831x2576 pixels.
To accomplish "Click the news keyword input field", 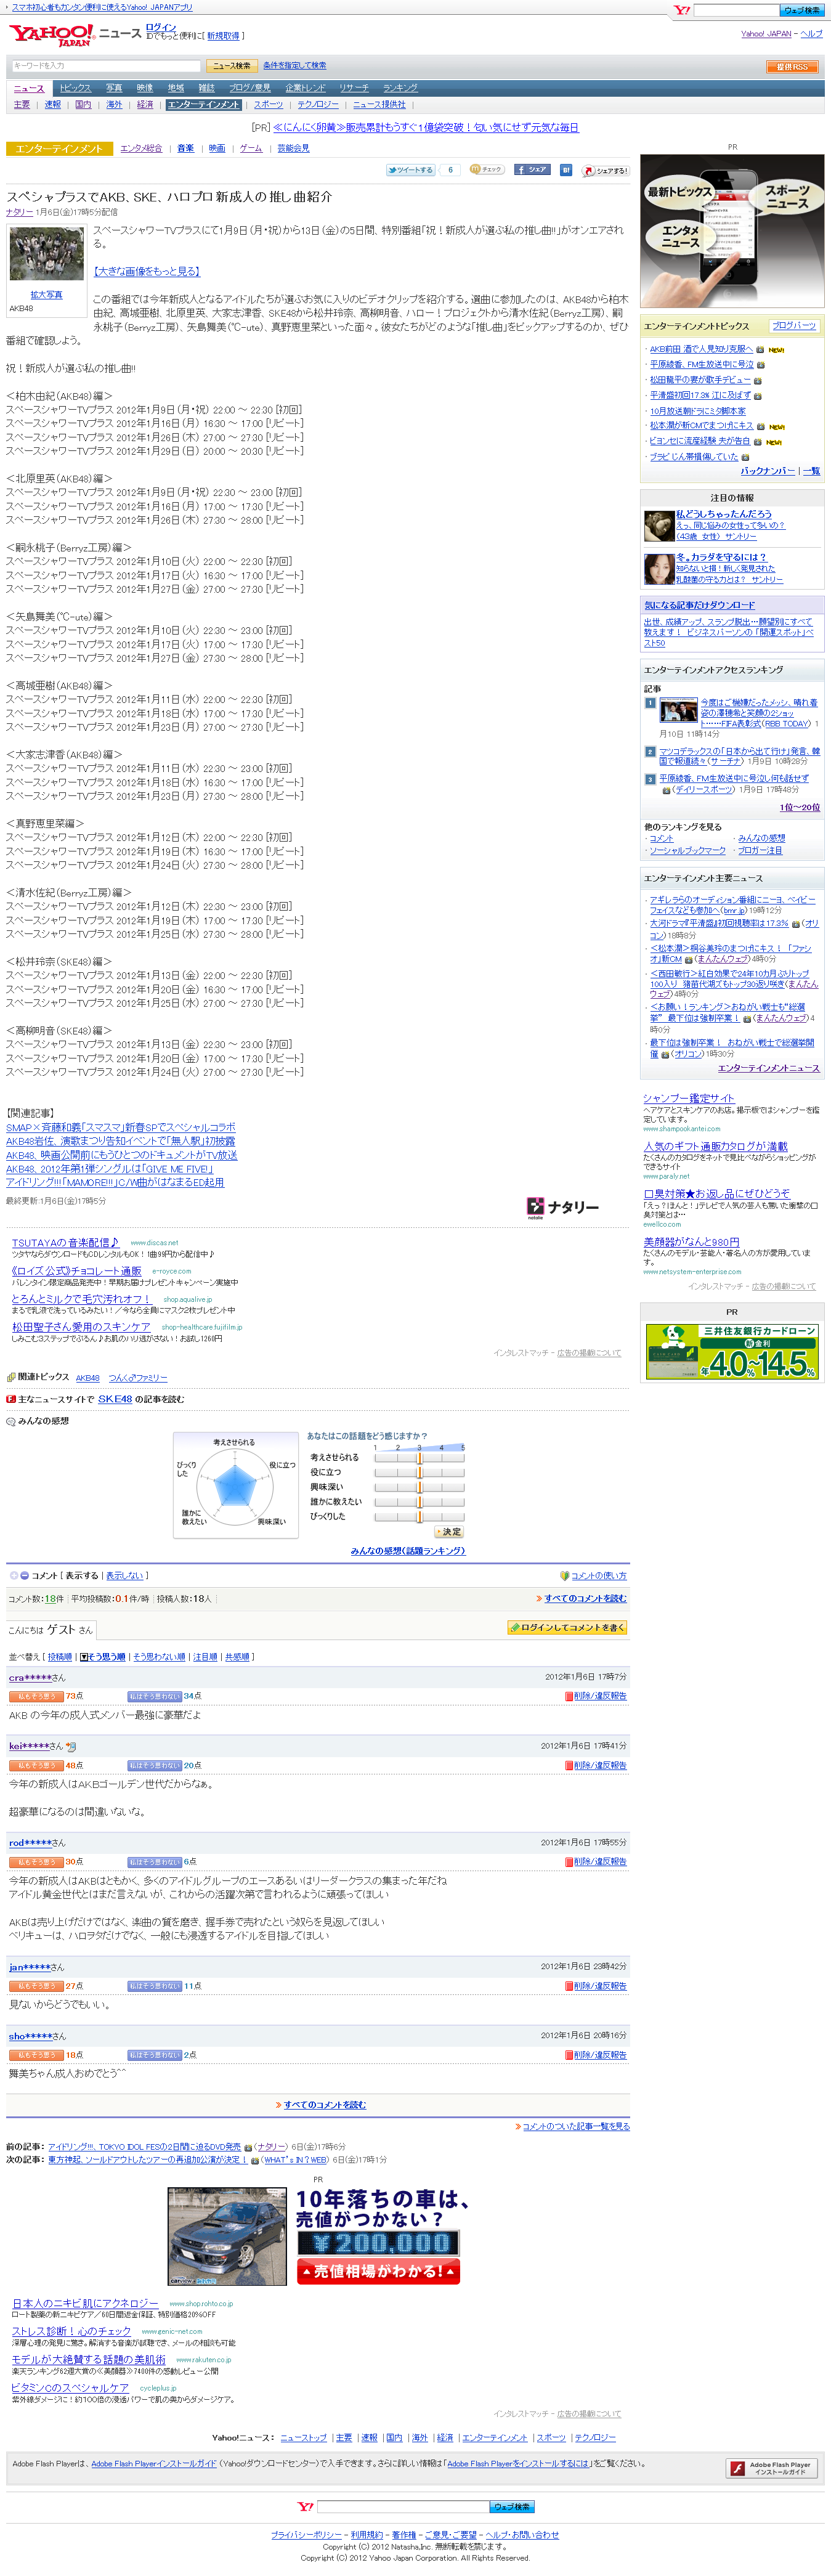I will pos(106,66).
